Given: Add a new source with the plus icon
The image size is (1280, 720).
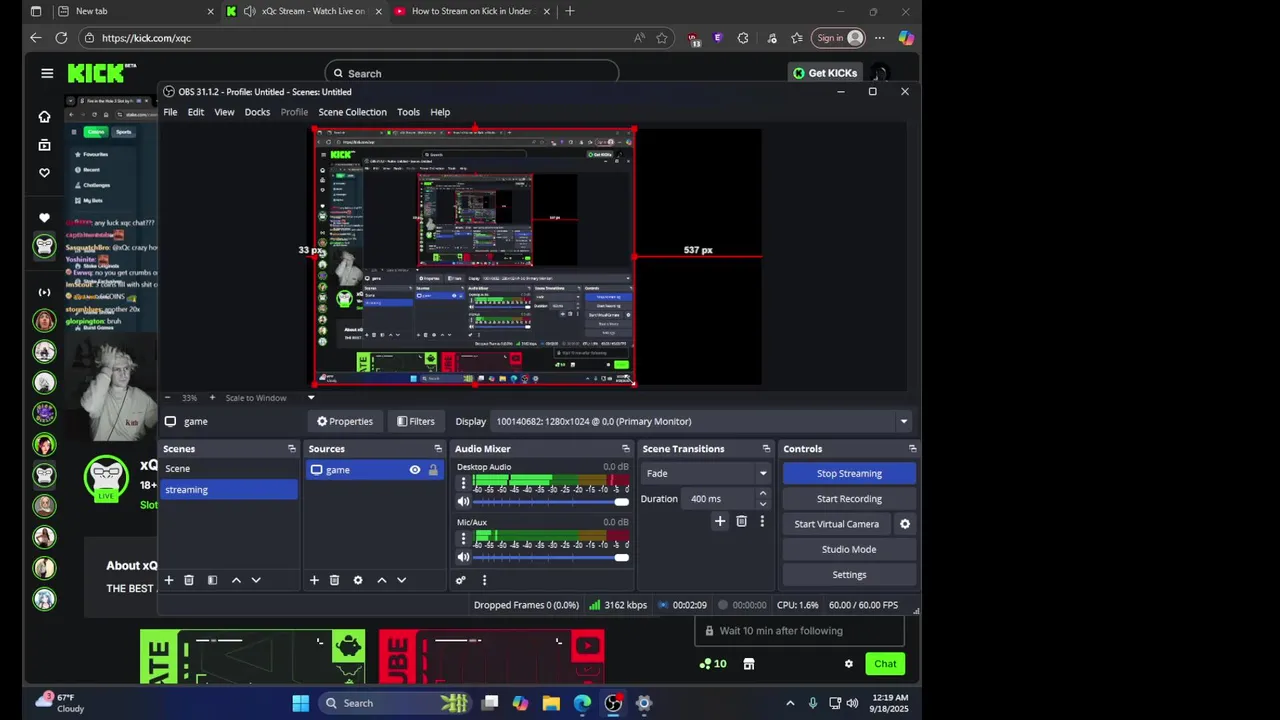Looking at the screenshot, I should point(314,580).
